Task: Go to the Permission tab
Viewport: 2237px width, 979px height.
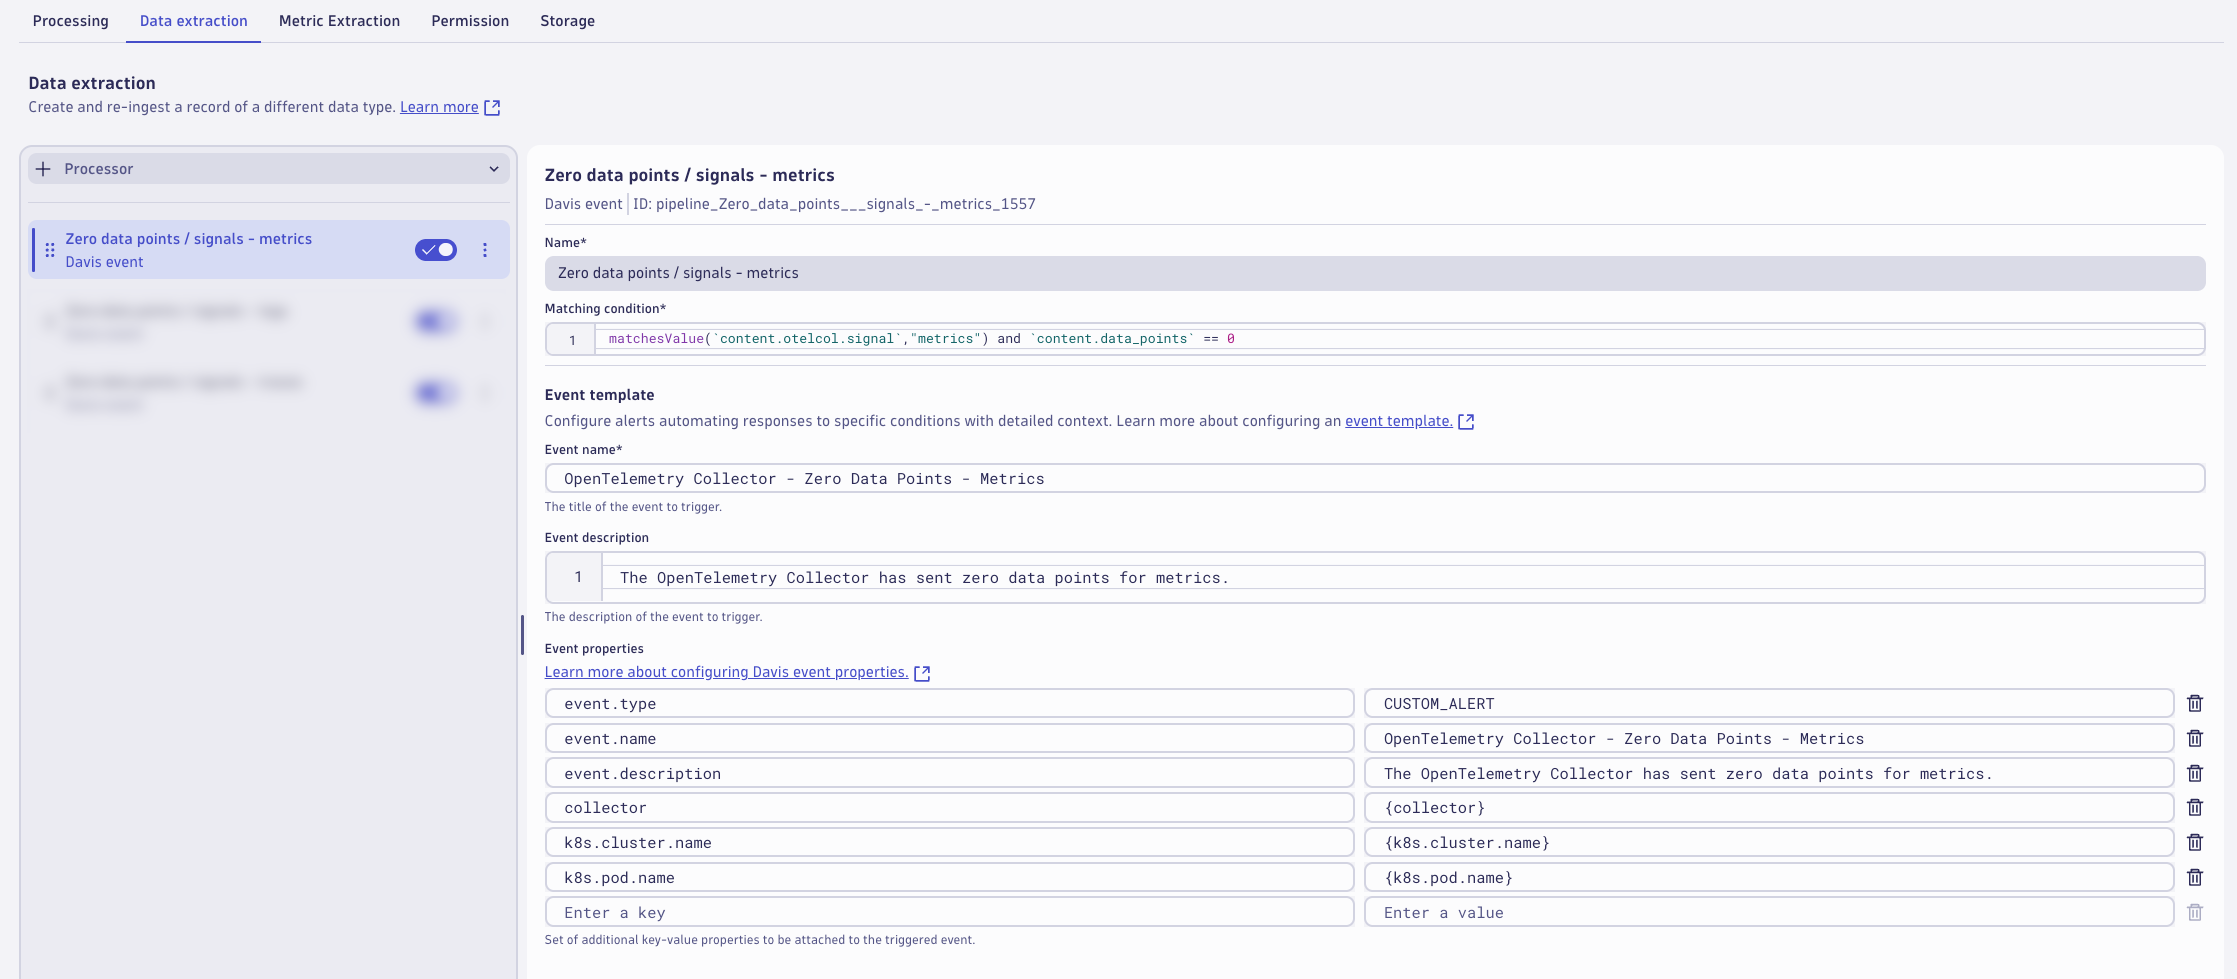Action: [x=470, y=21]
